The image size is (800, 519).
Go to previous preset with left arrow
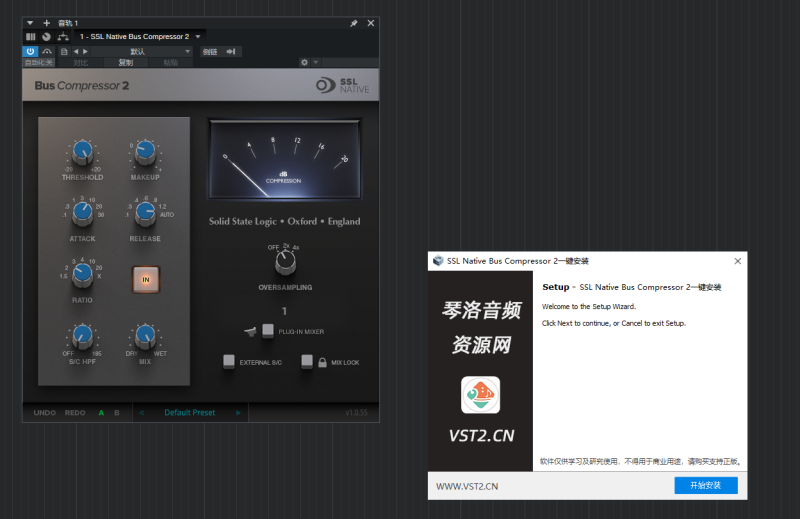tap(142, 412)
